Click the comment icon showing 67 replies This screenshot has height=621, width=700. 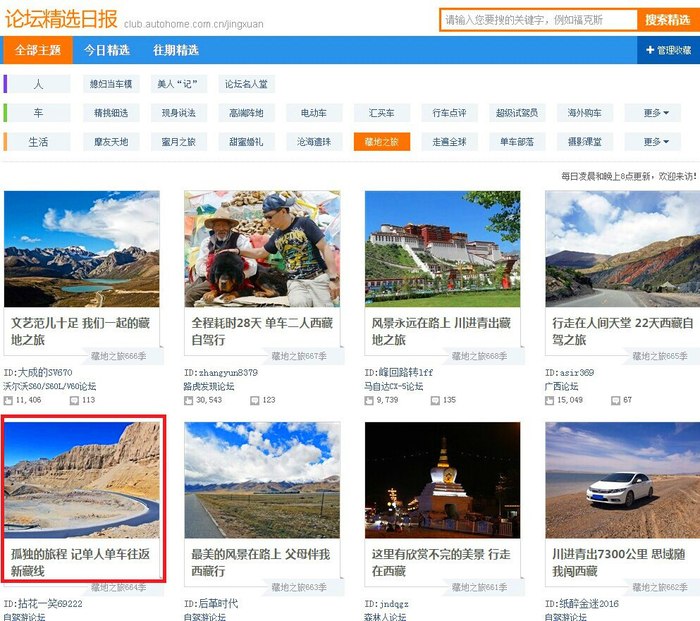(615, 400)
